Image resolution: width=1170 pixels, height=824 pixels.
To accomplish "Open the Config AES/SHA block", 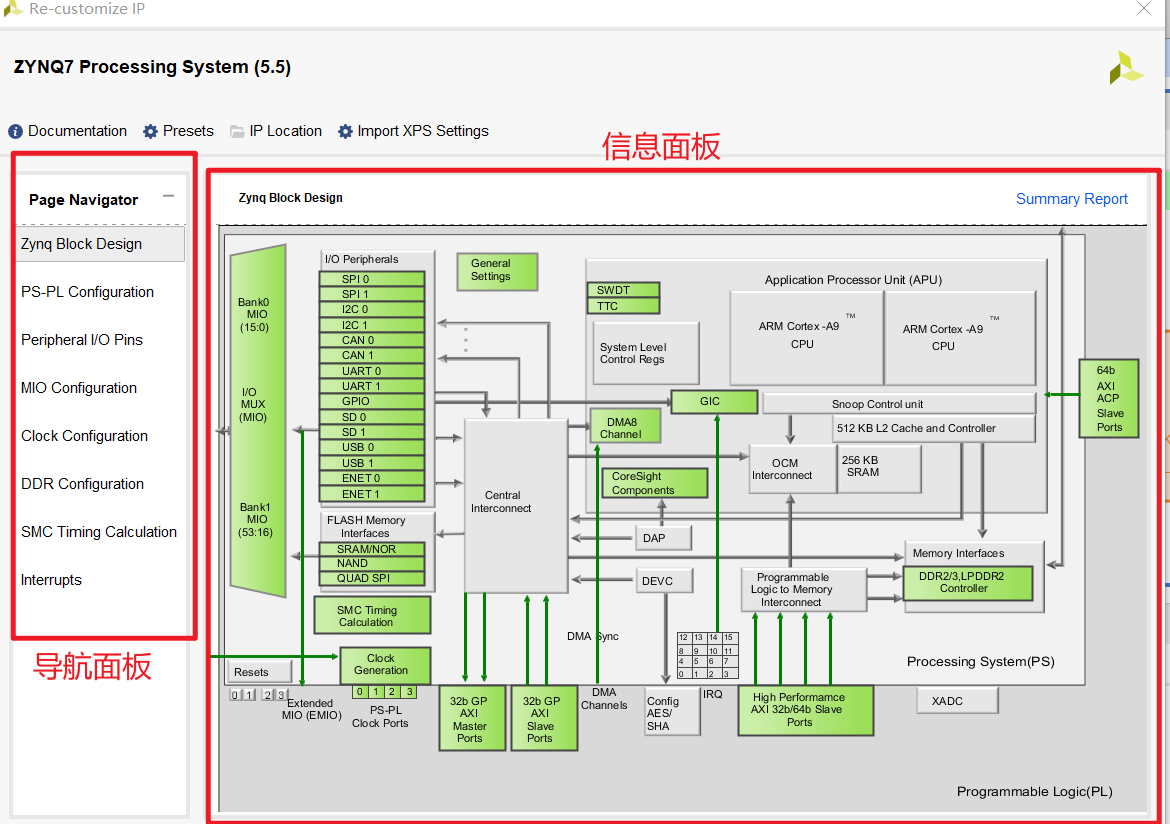I will (671, 710).
